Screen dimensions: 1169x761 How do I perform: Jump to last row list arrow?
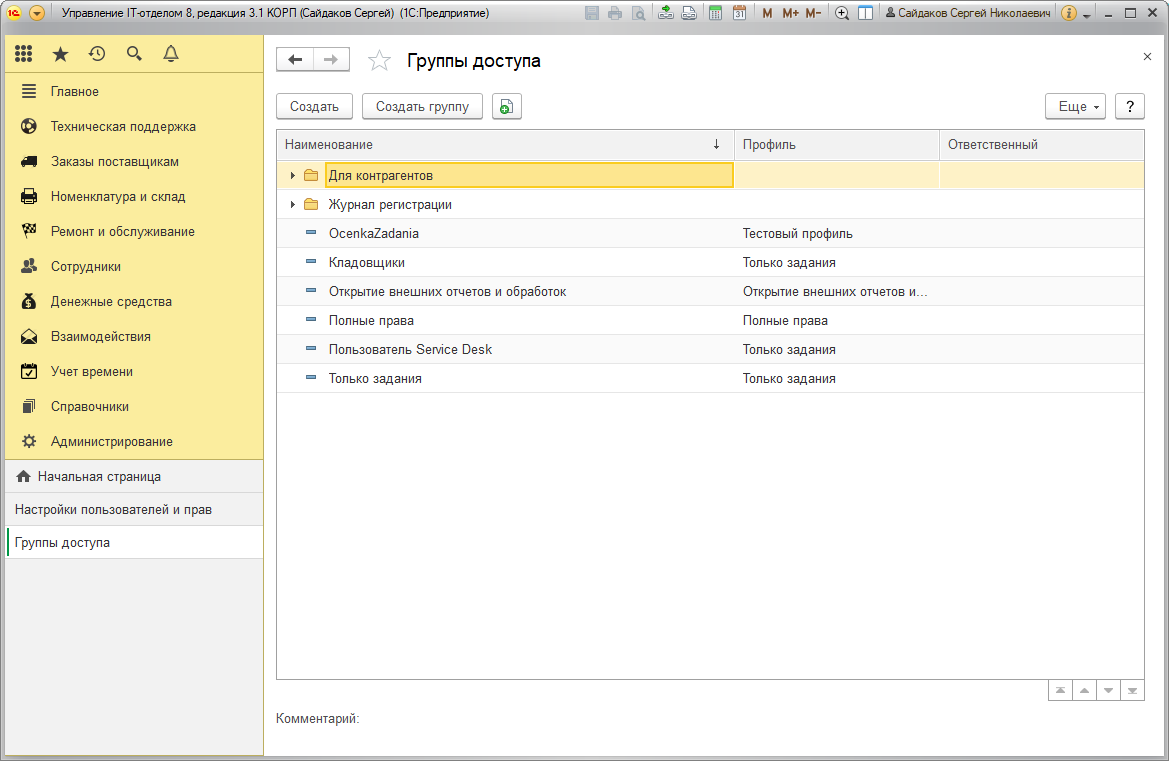coord(1132,691)
